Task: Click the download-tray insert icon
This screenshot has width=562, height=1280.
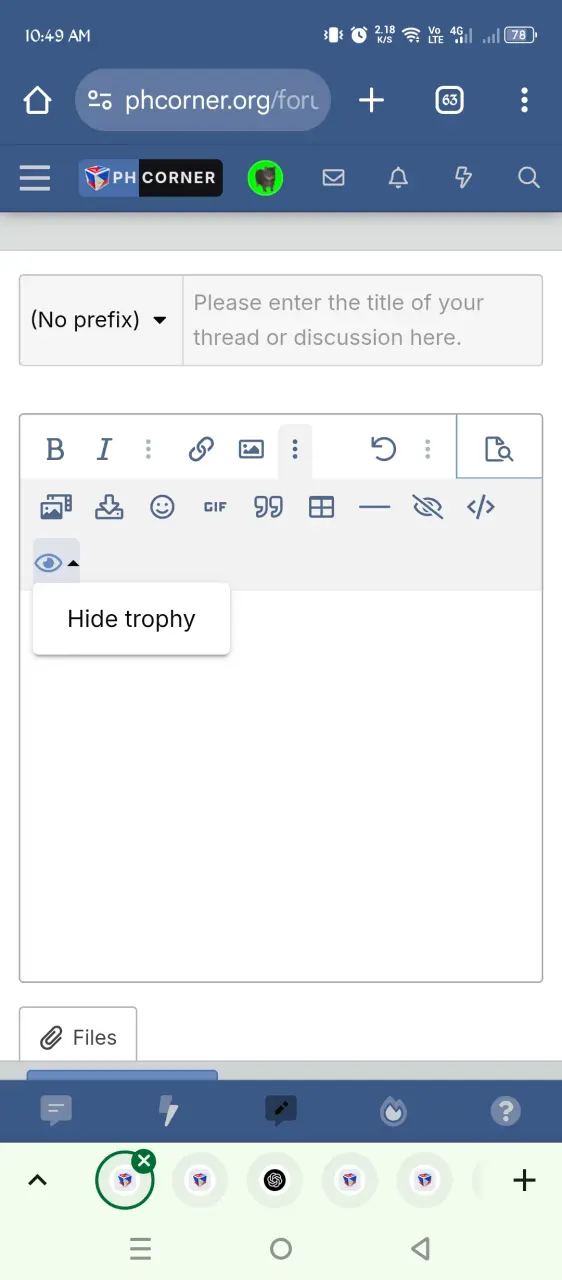Action: (x=109, y=507)
